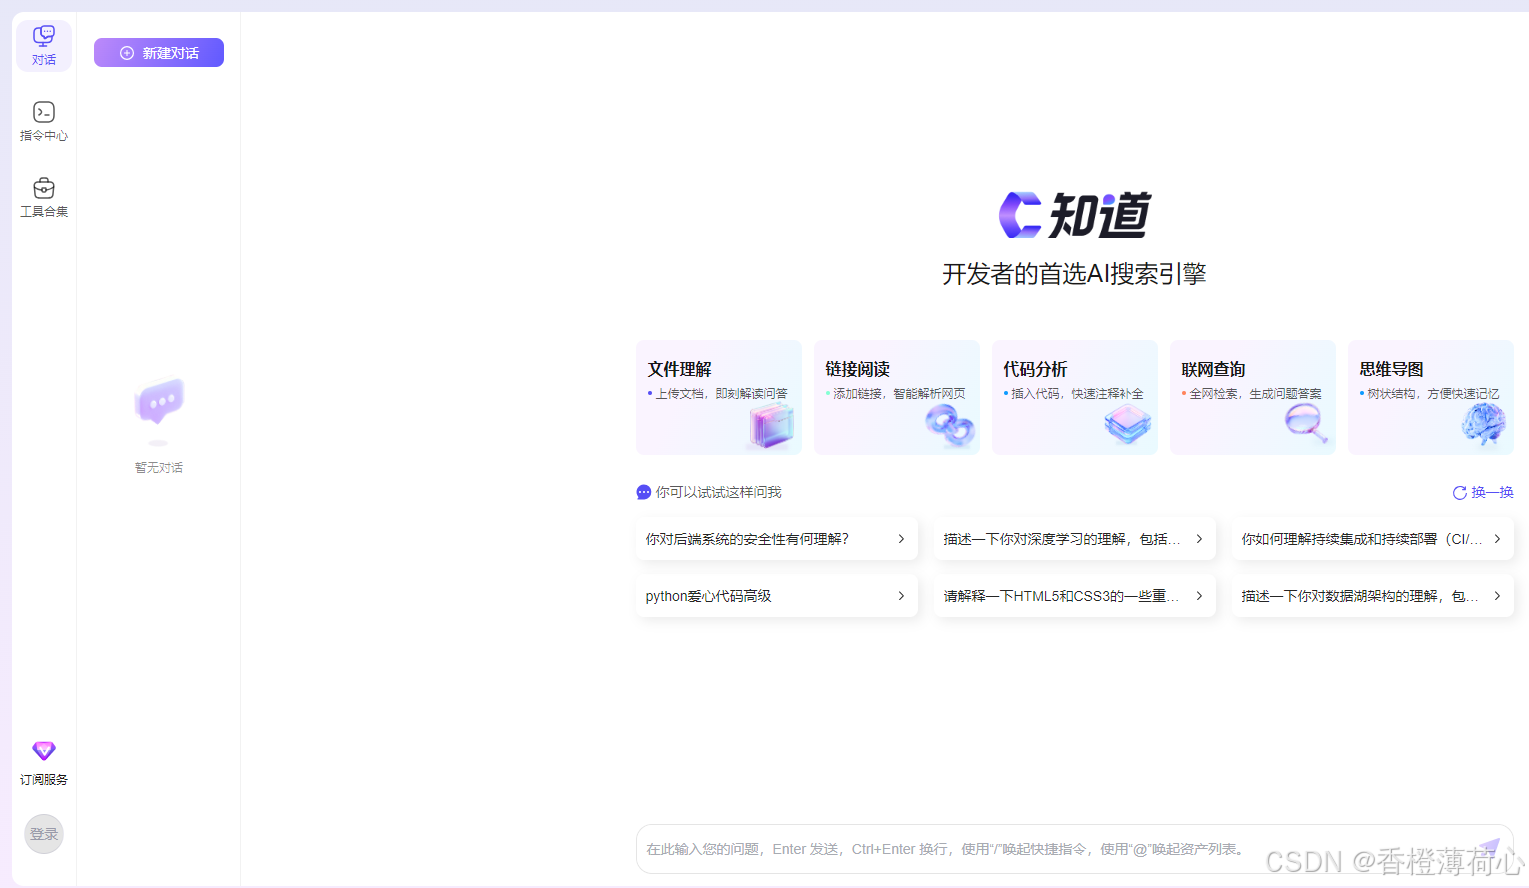
Task: Ask 描述一下你对数据湖架构的理解 suggestion
Action: click(1373, 596)
